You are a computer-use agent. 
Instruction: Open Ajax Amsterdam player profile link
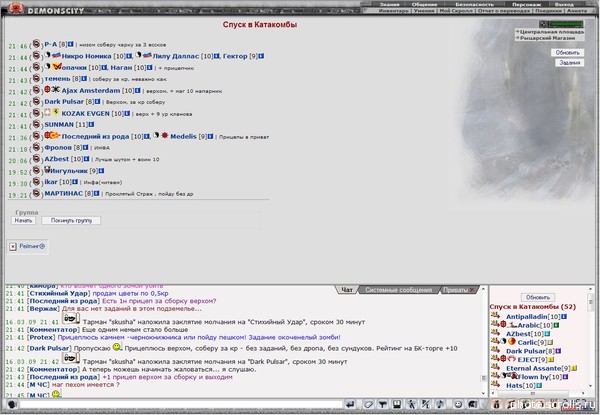click(x=91, y=91)
